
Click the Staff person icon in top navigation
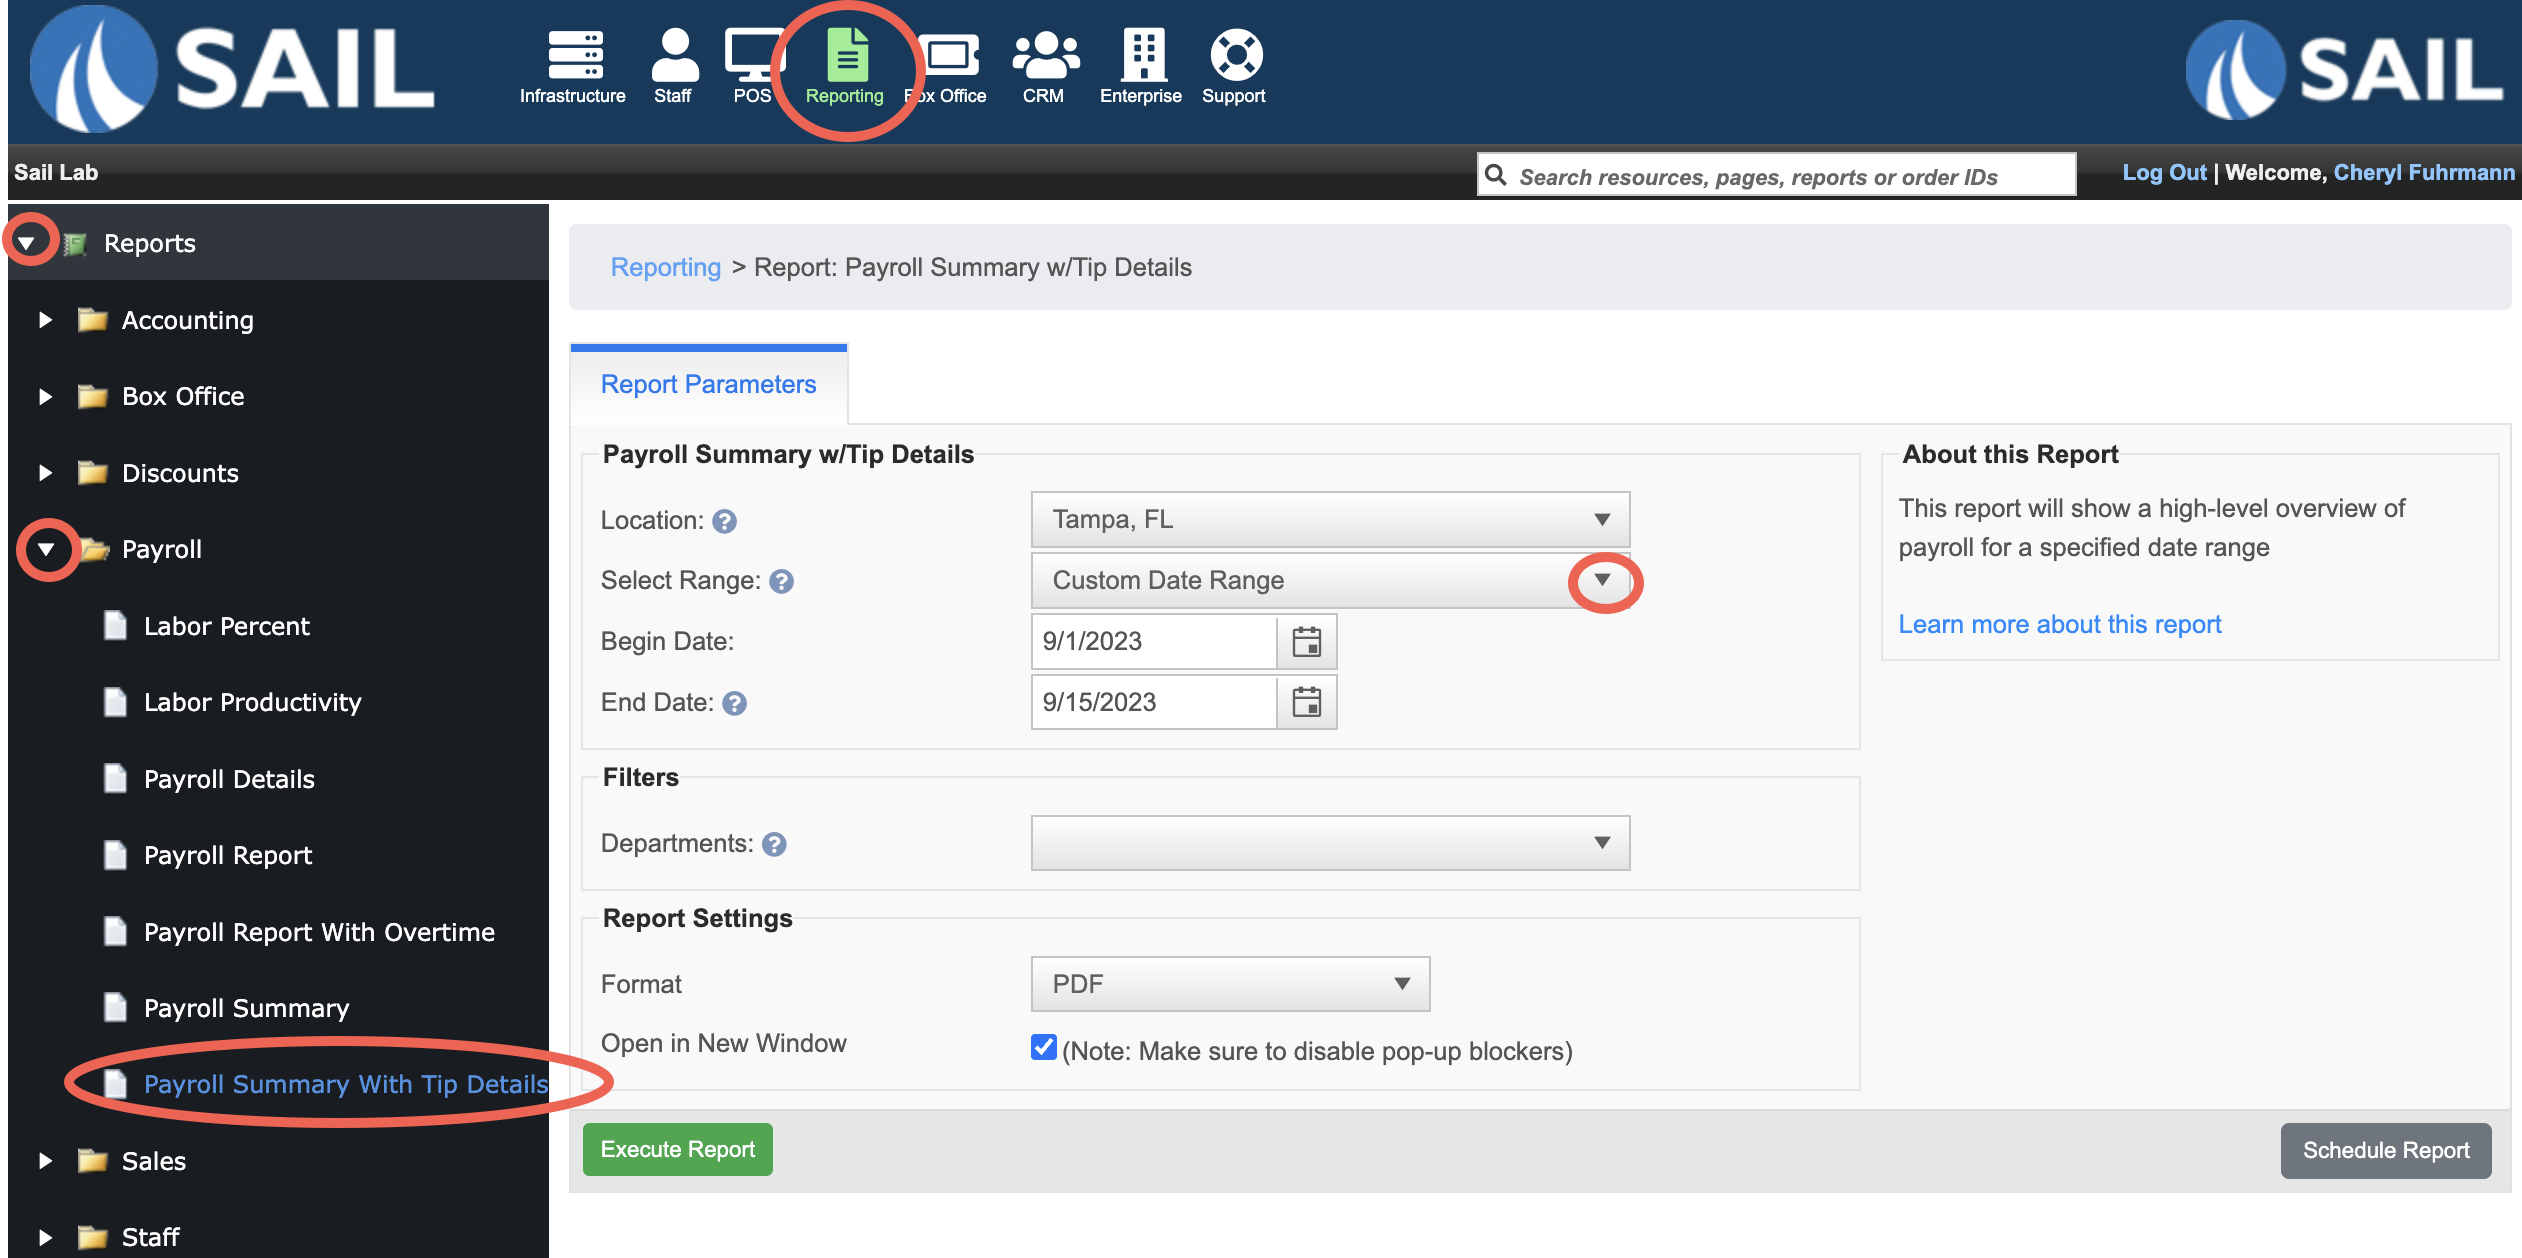(674, 55)
